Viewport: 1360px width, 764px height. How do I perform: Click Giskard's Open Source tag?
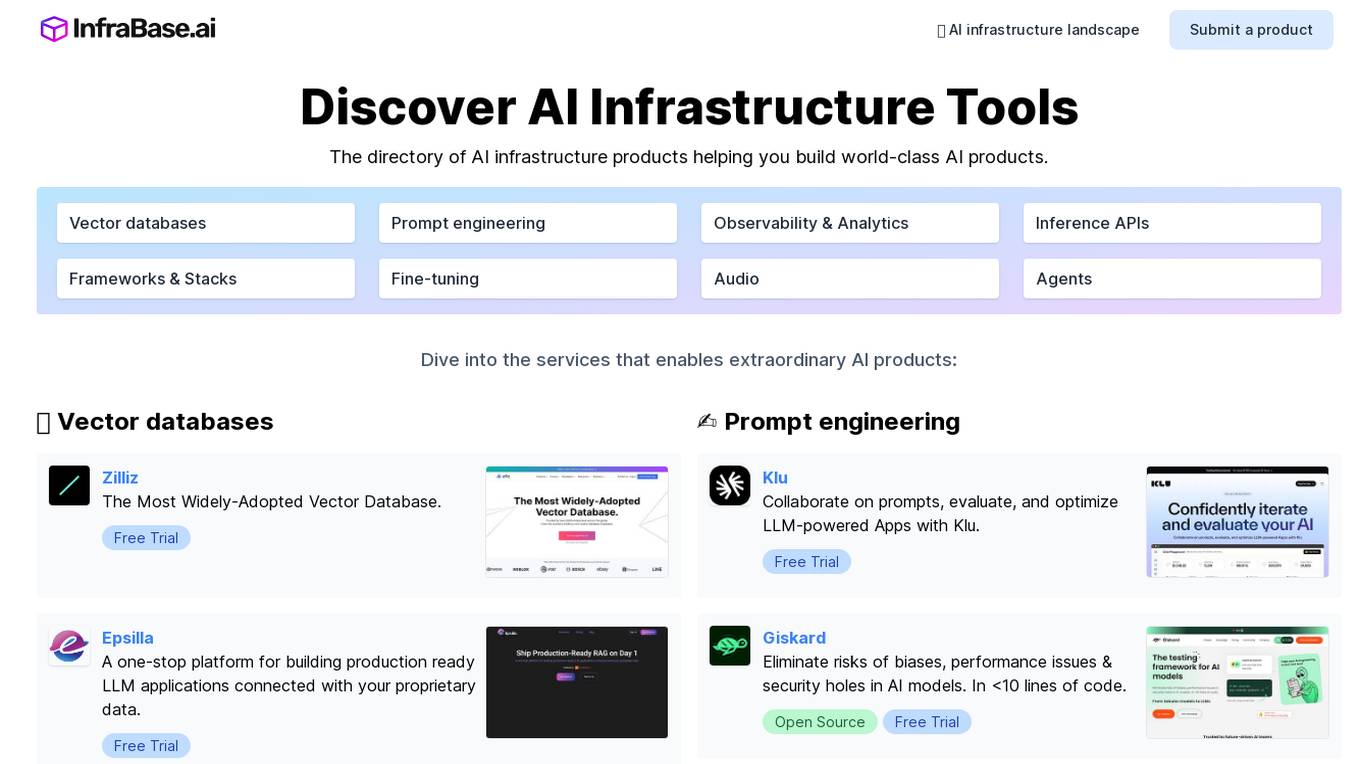(x=820, y=722)
